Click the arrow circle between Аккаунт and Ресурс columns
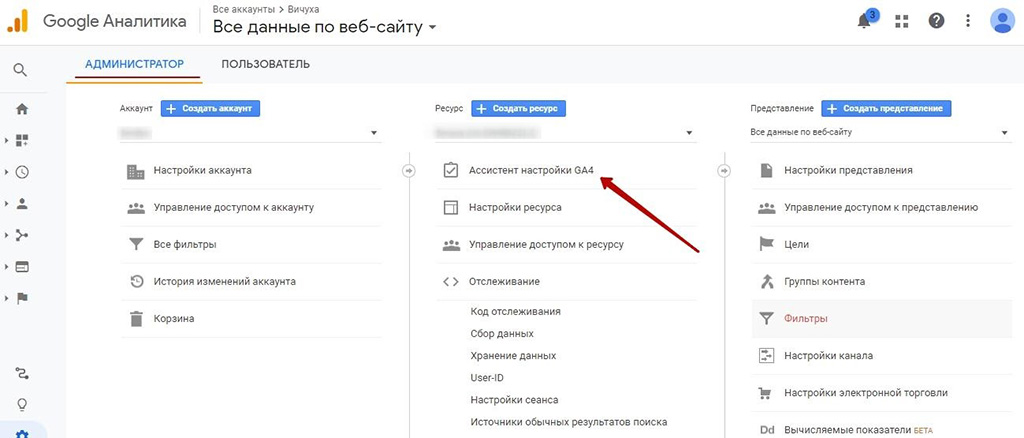1024x438 pixels. point(409,170)
